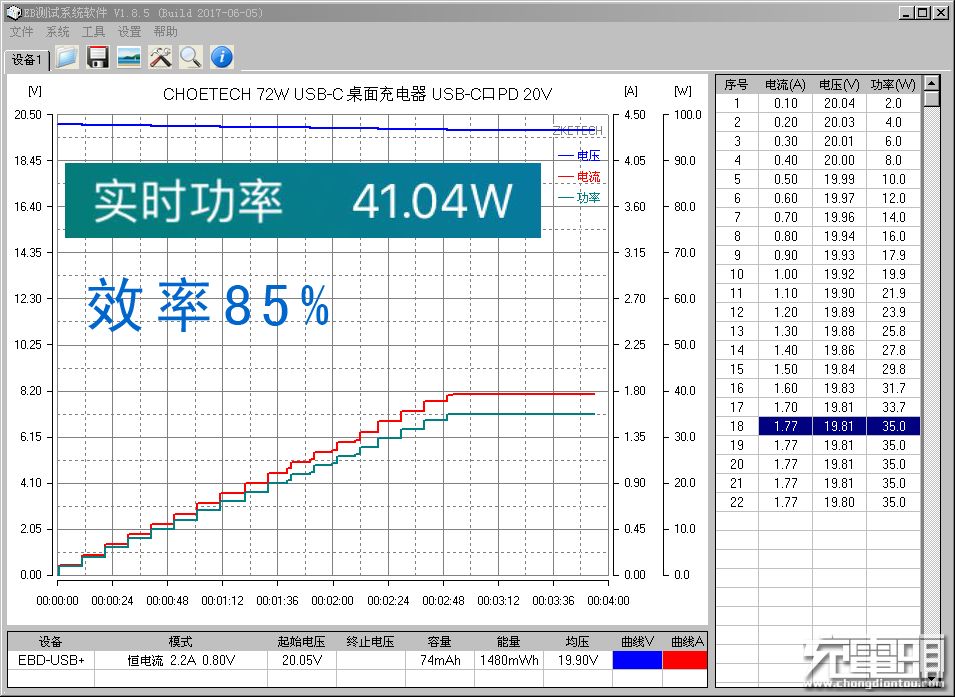Select the highlighted row 18 current 1.77

(785, 426)
